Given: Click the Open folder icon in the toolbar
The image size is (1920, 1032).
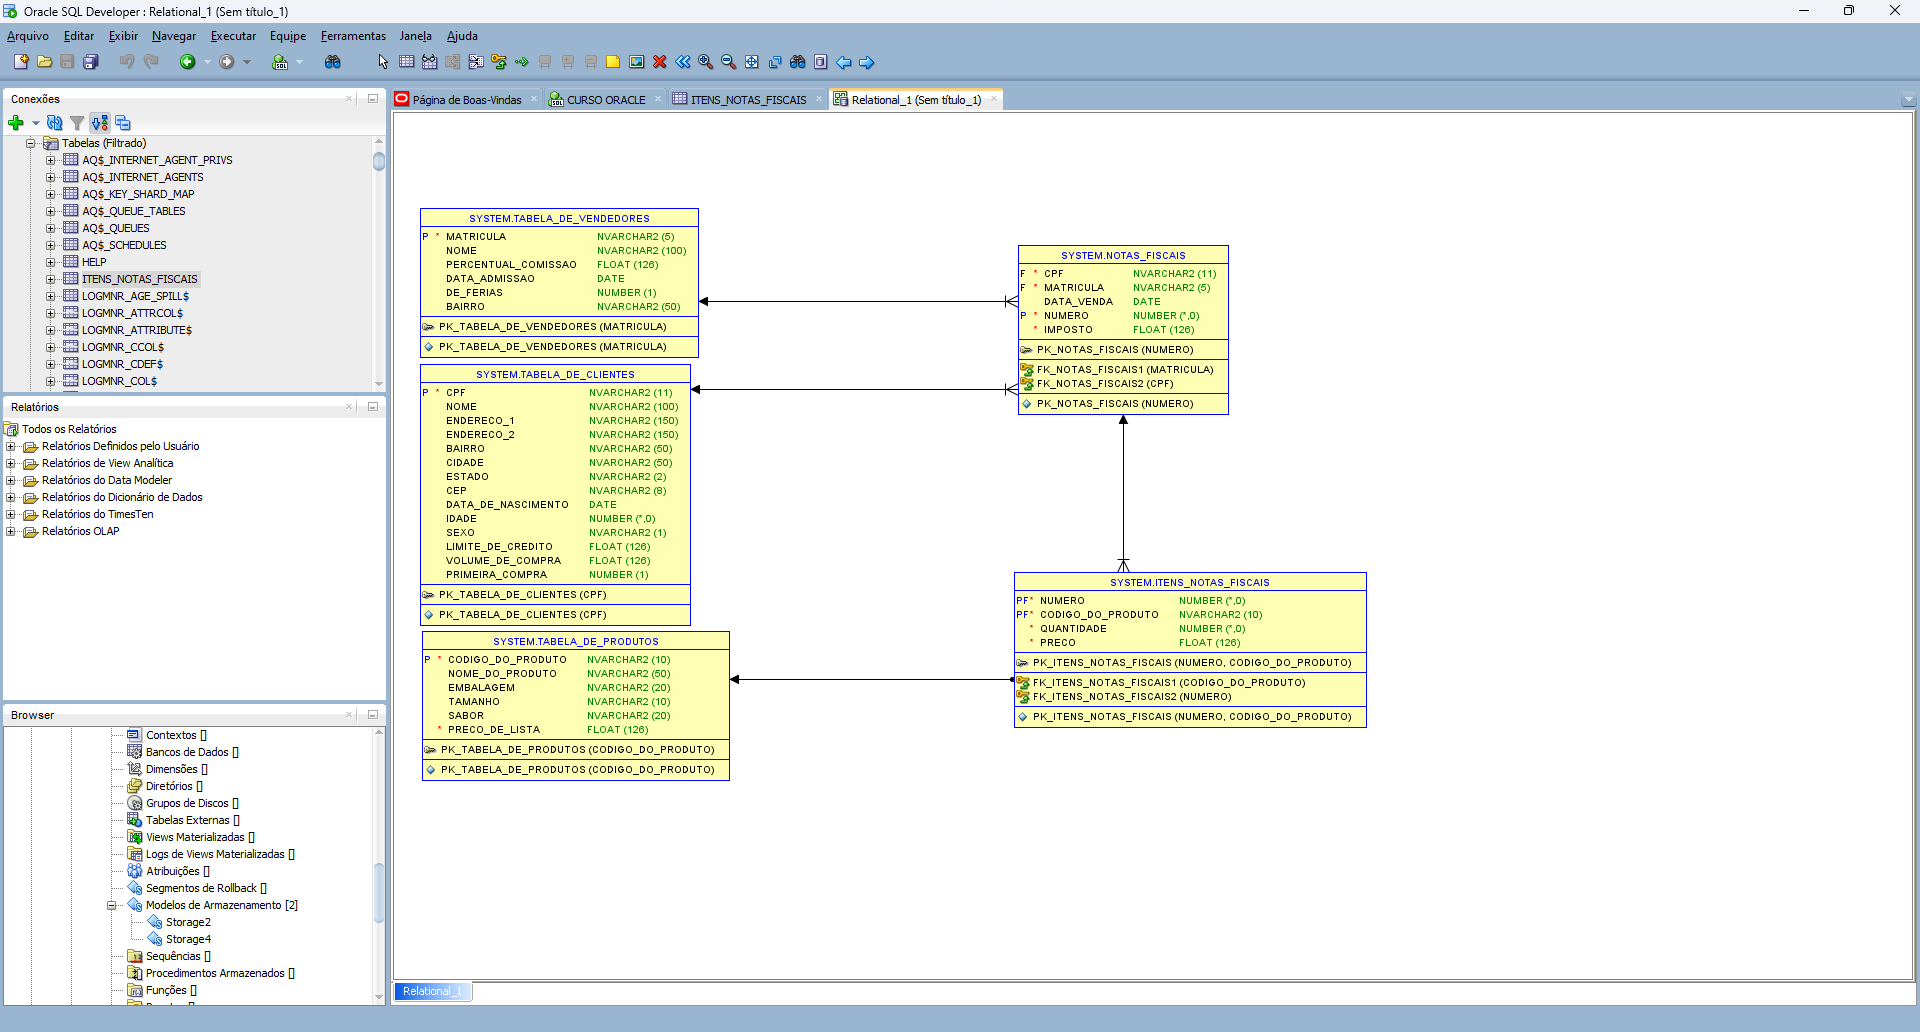Looking at the screenshot, I should click(x=44, y=62).
